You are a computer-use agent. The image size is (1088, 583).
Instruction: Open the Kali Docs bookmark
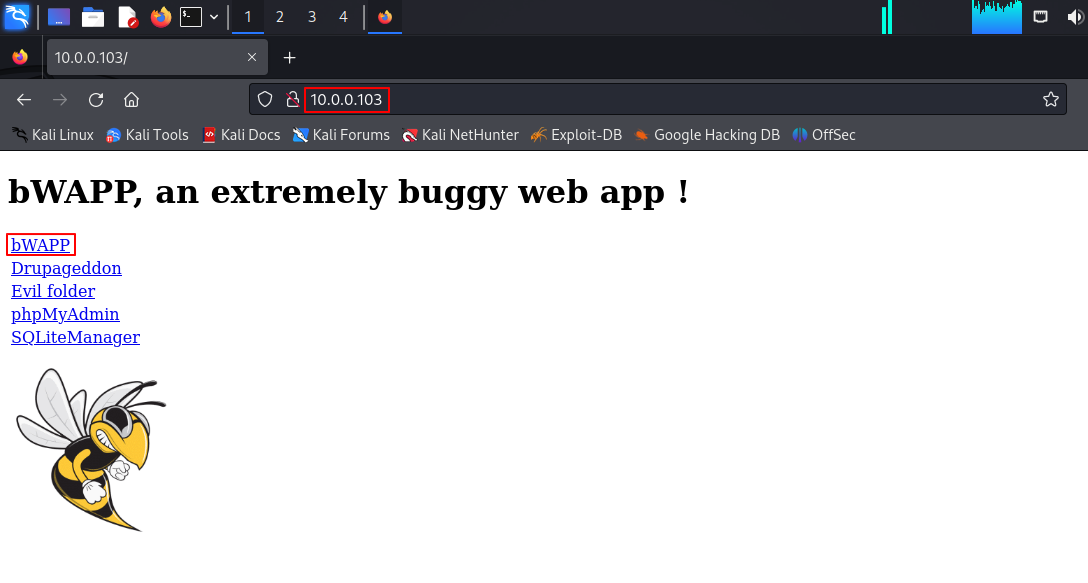coord(241,135)
